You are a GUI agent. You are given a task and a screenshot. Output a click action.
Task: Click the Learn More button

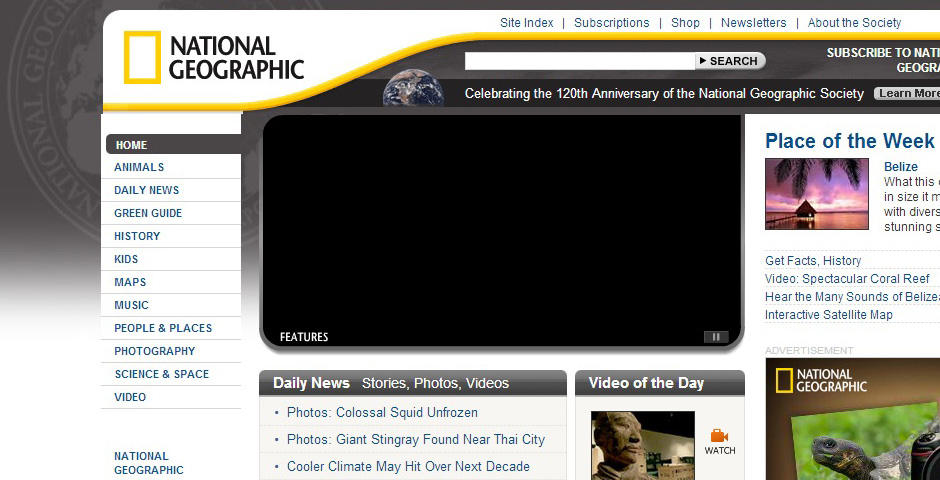[907, 93]
